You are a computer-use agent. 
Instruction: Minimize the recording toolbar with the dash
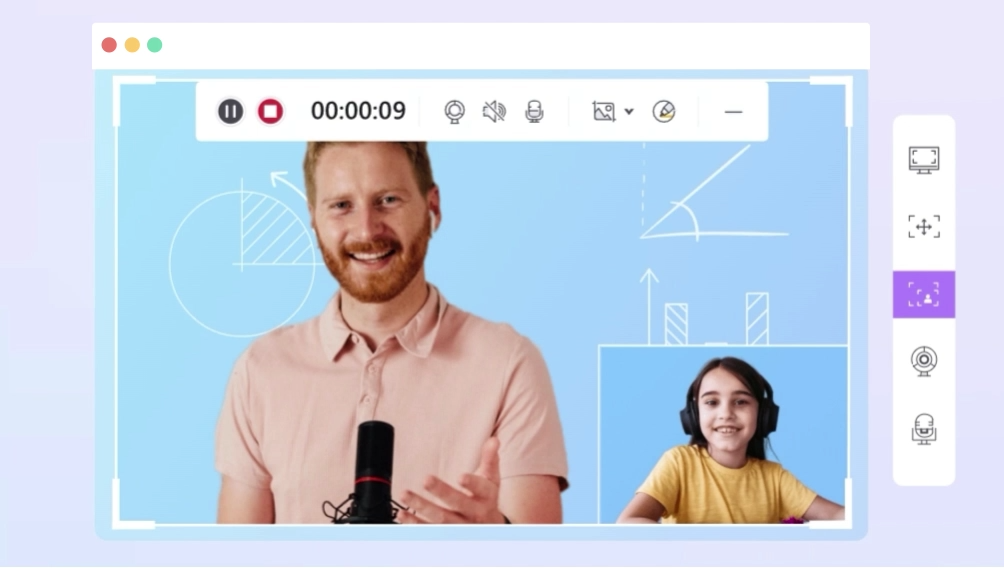[x=733, y=112]
